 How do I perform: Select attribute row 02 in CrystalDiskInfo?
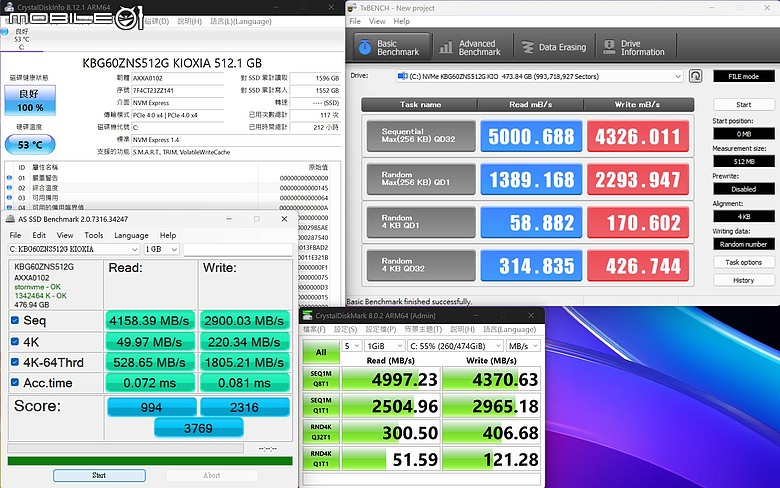tap(169, 188)
